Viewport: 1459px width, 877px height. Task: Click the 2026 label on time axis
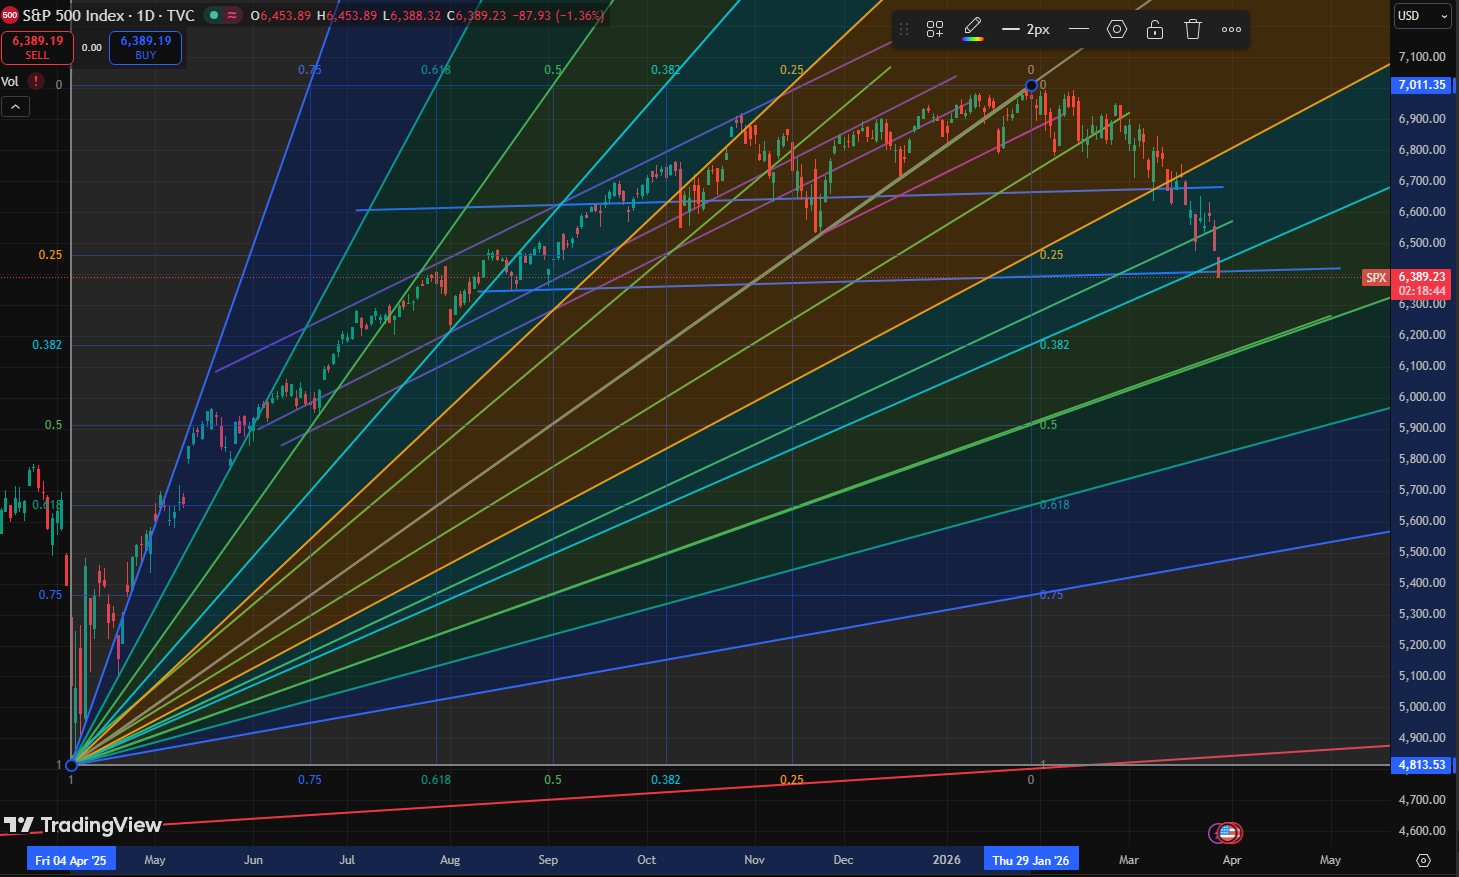[946, 860]
